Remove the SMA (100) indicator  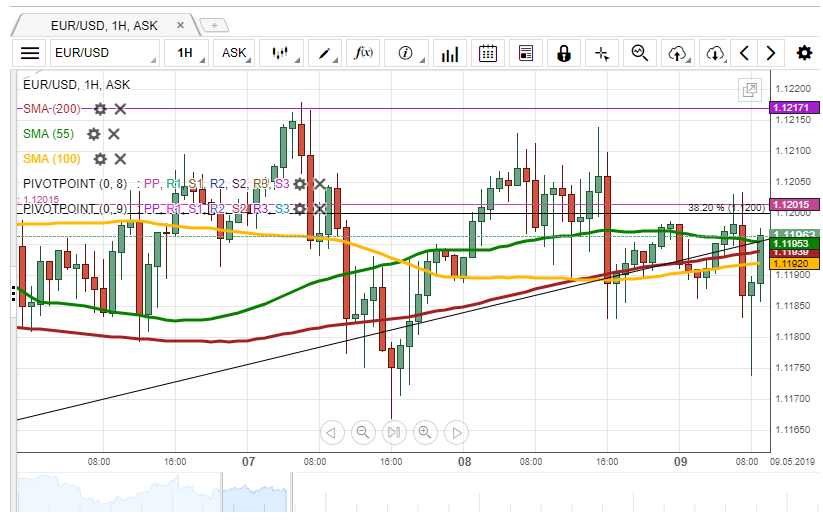coord(120,159)
